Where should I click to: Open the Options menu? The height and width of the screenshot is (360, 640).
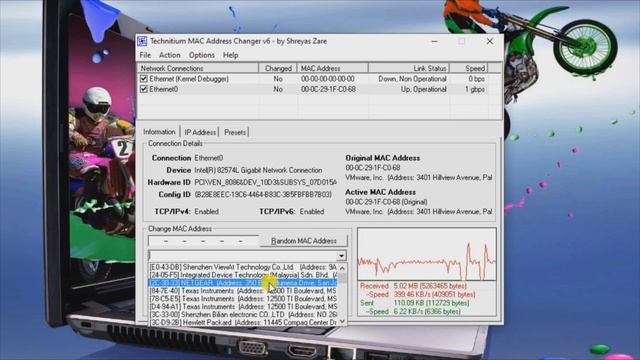pos(201,55)
